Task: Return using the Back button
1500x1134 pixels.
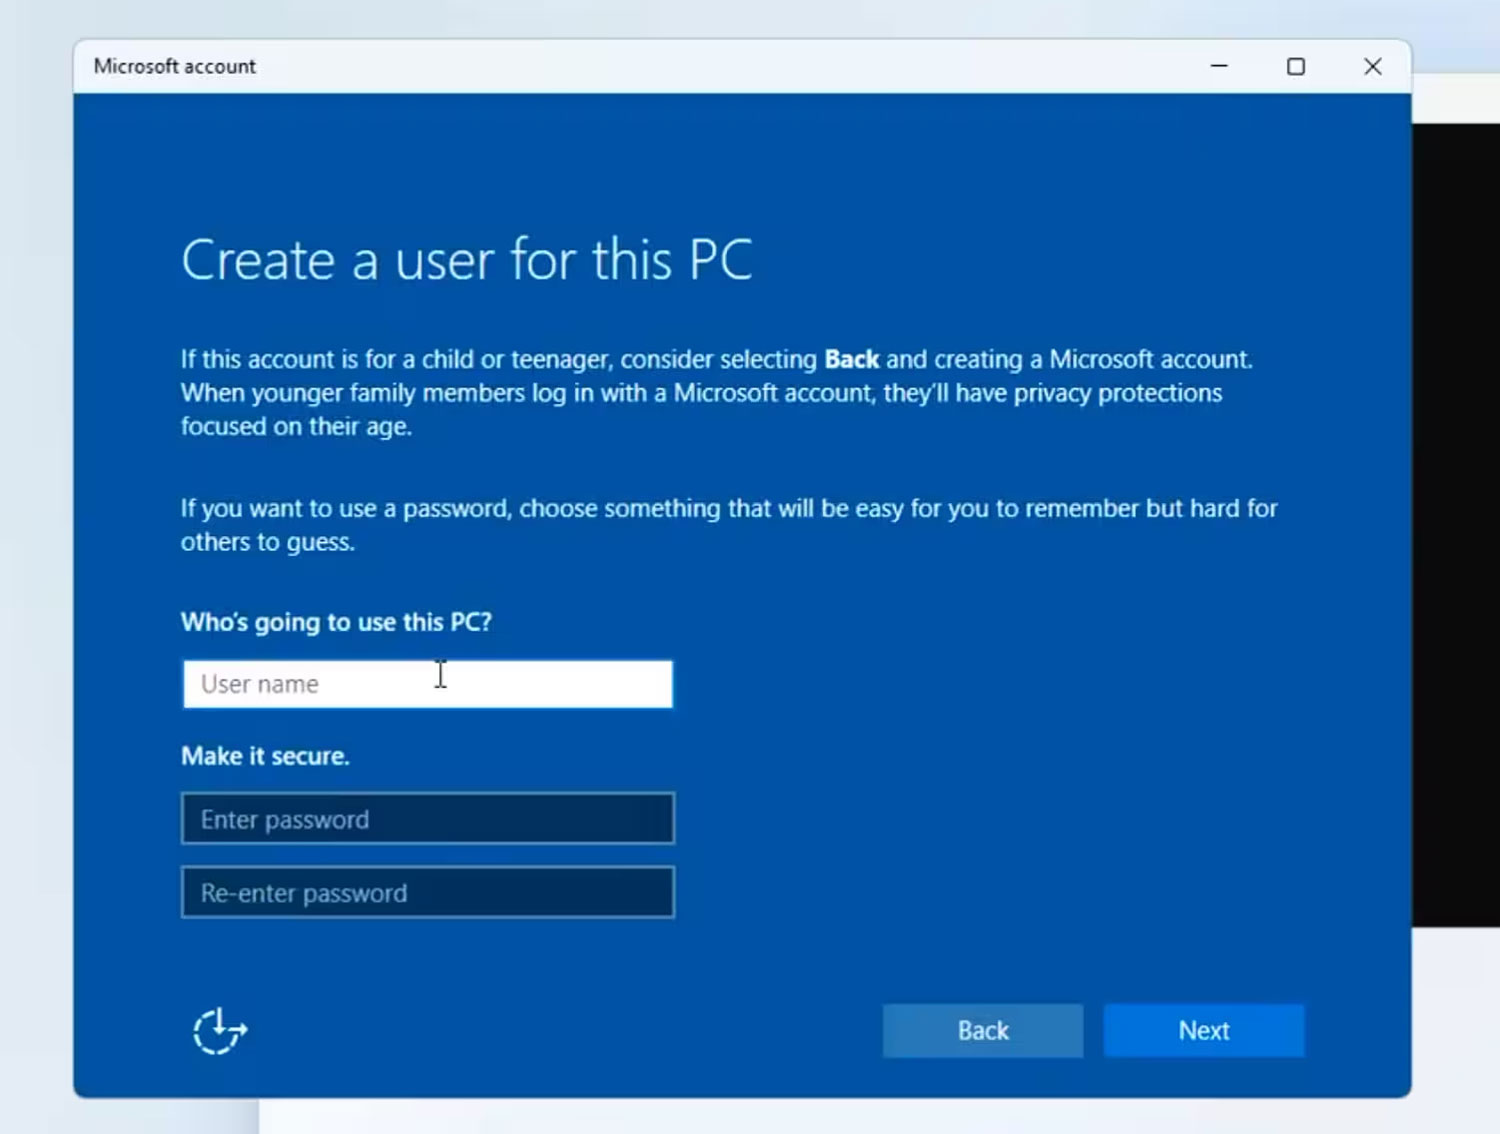Action: click(x=983, y=1030)
